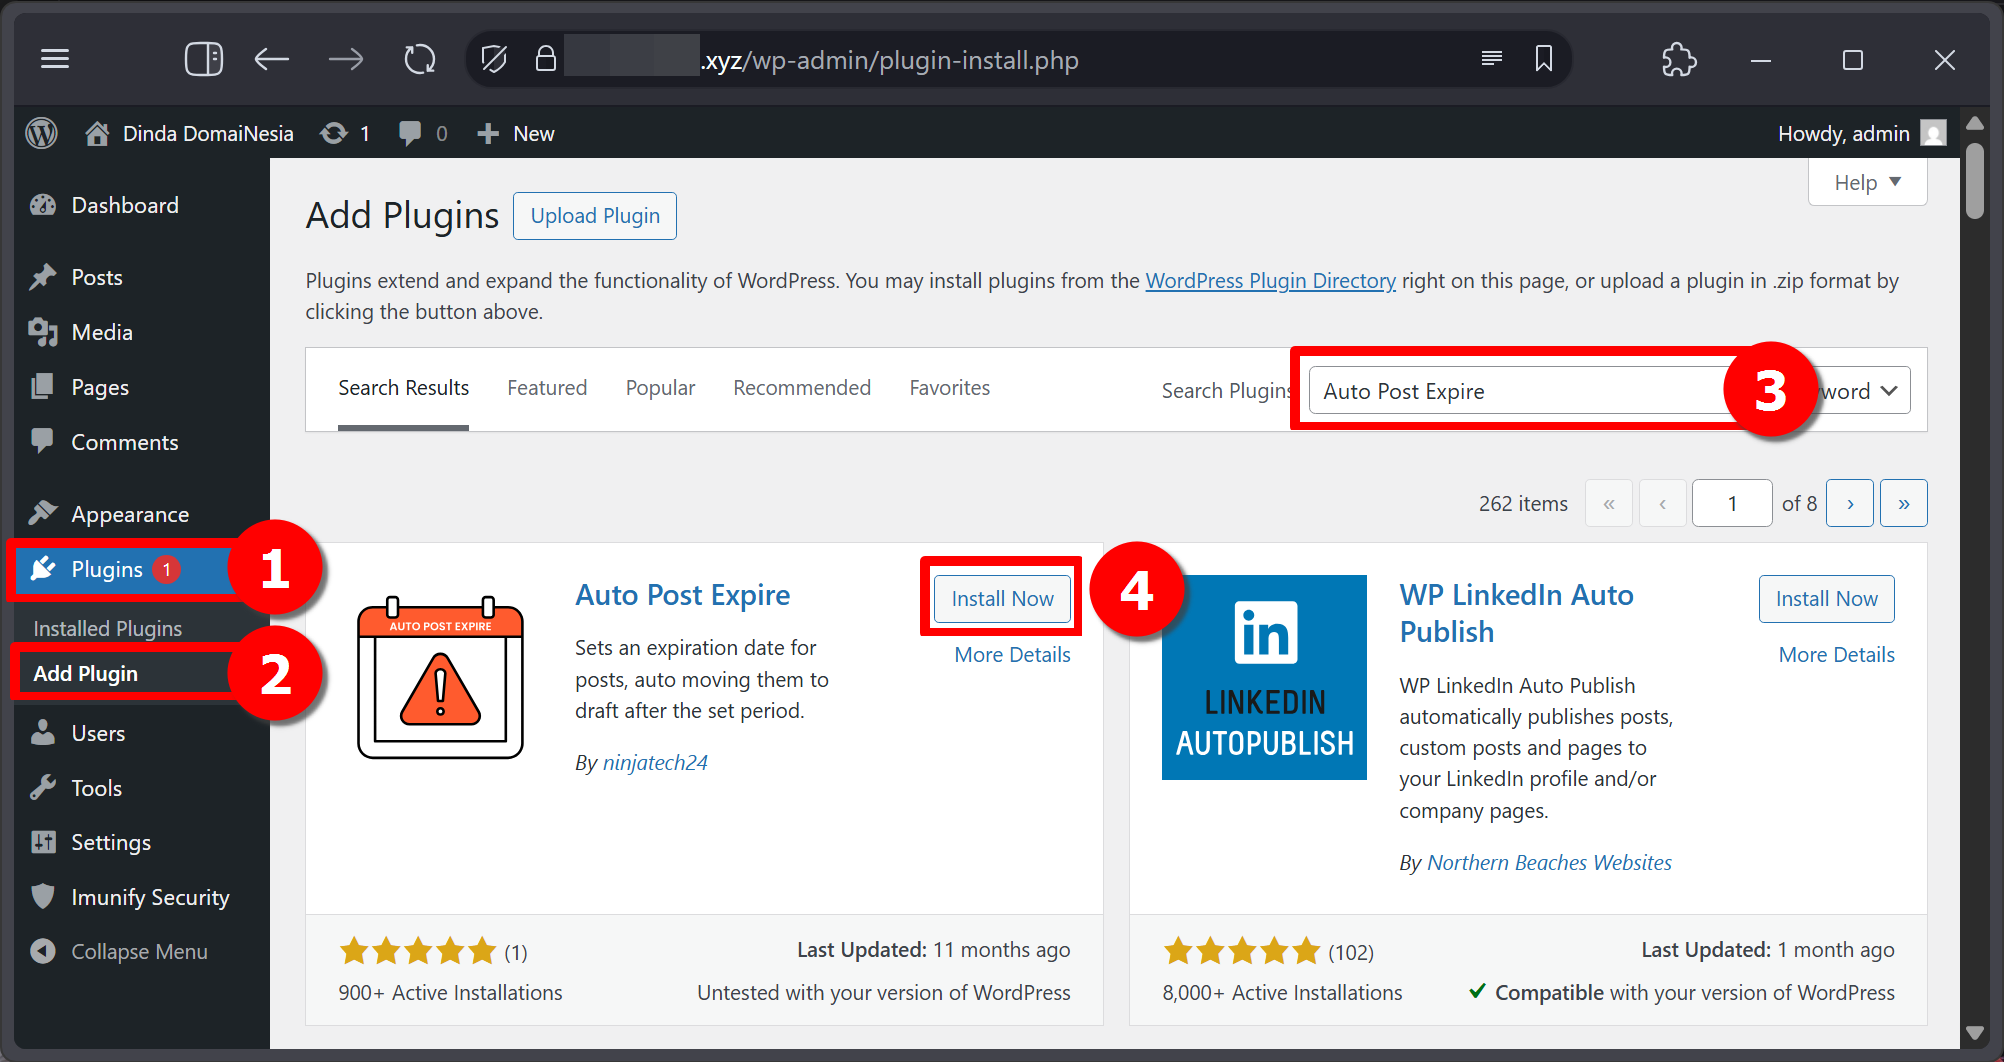Click the '8,000+ Active Installations' text
The image size is (2004, 1062).
[x=1282, y=993]
